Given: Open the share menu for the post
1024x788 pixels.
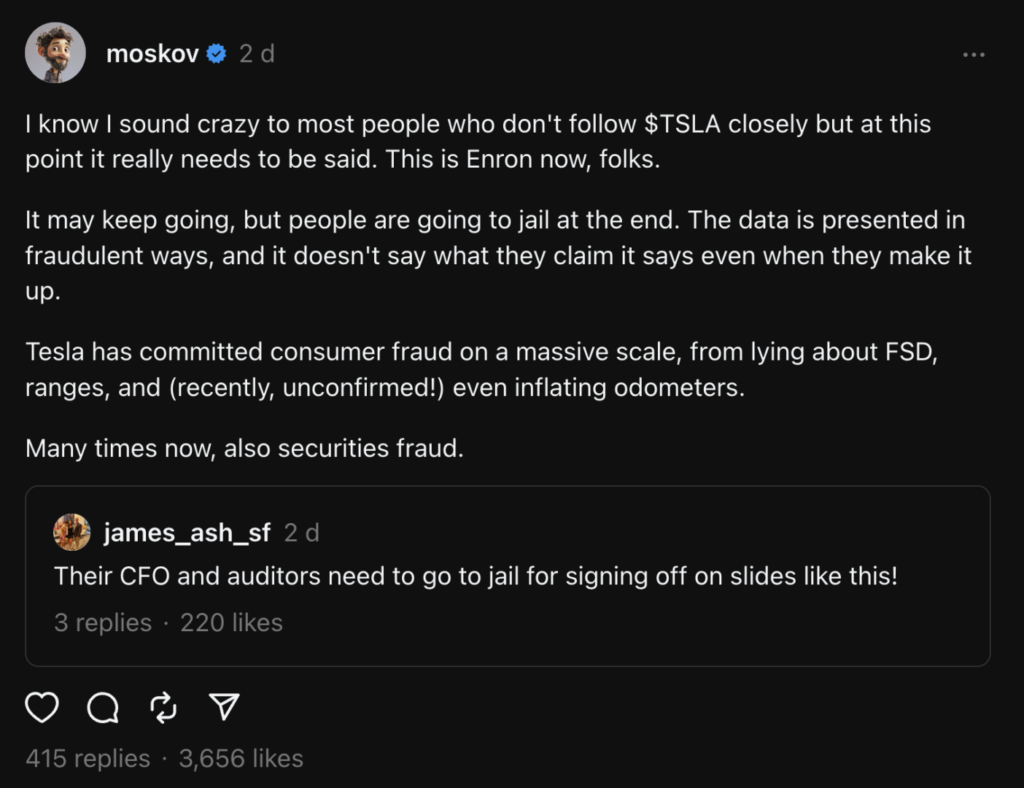Looking at the screenshot, I should point(224,708).
